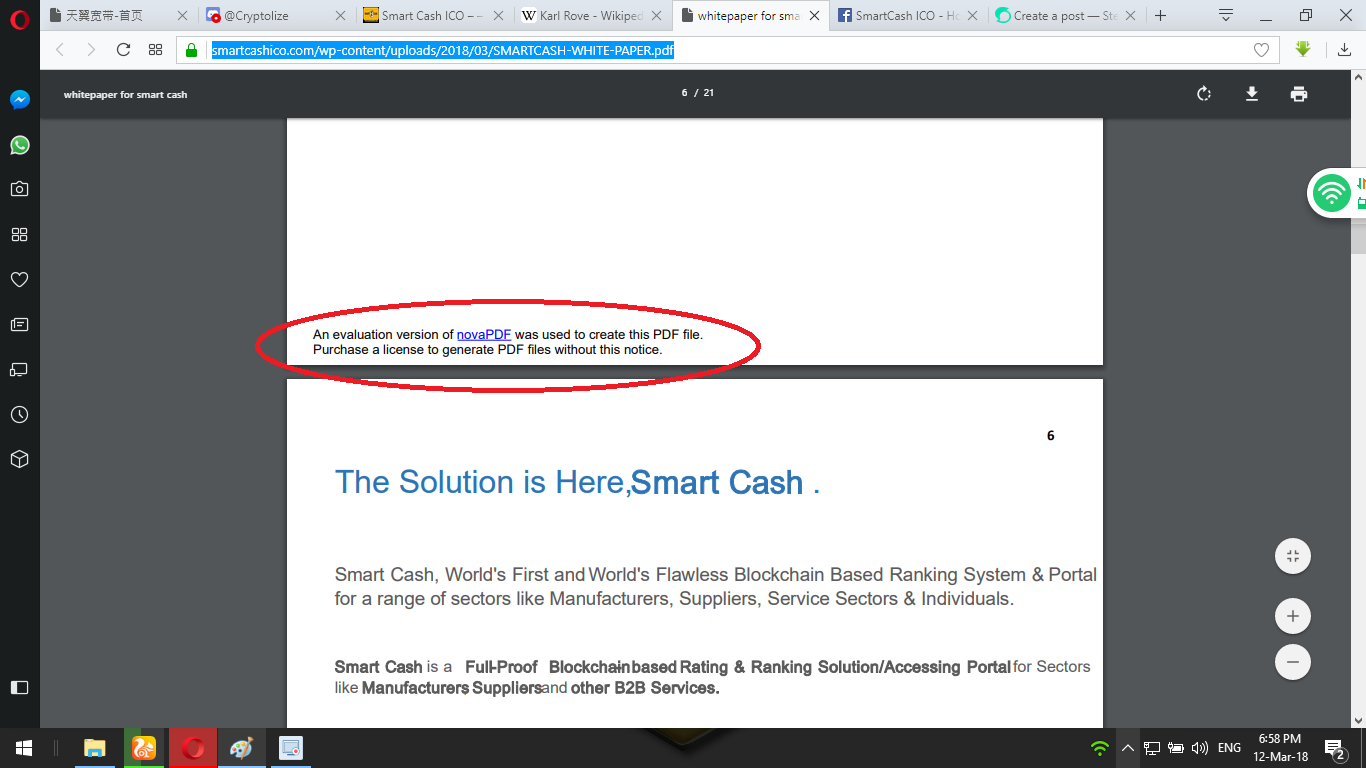The width and height of the screenshot is (1366, 768).
Task: Reload the current PDF page
Action: [124, 50]
